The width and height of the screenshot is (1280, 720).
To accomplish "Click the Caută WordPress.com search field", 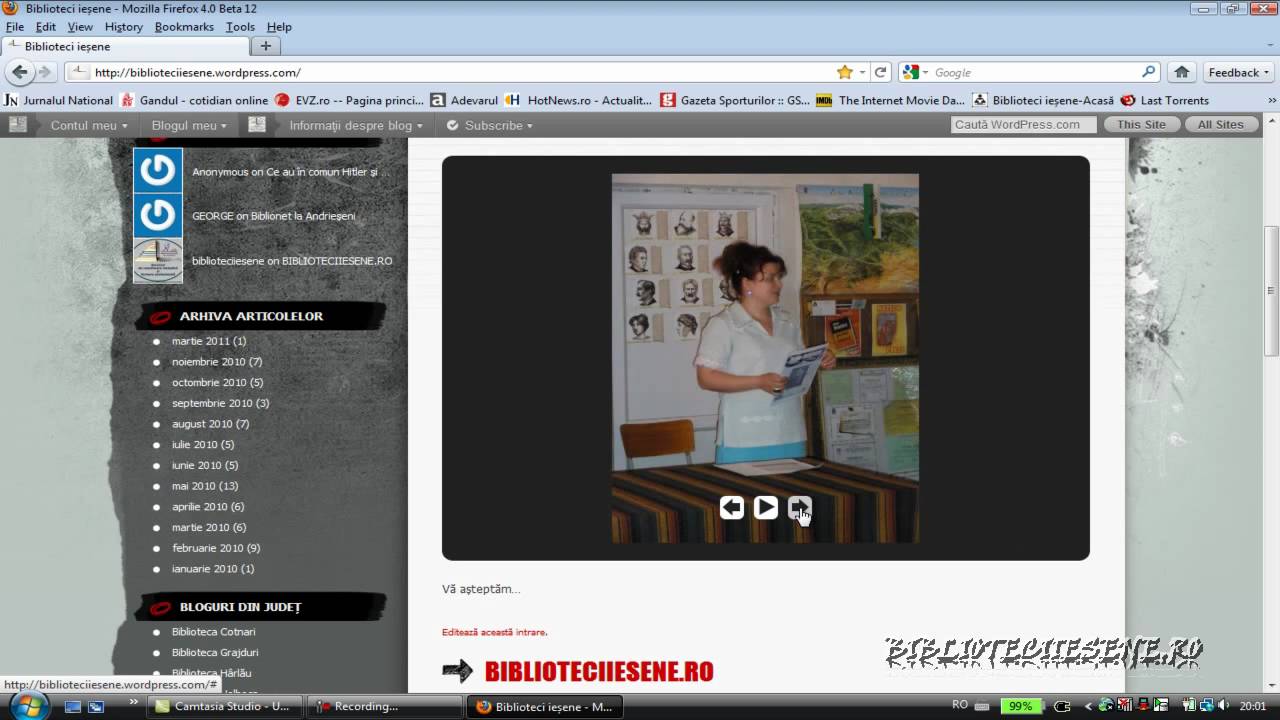I will click(x=1023, y=125).
